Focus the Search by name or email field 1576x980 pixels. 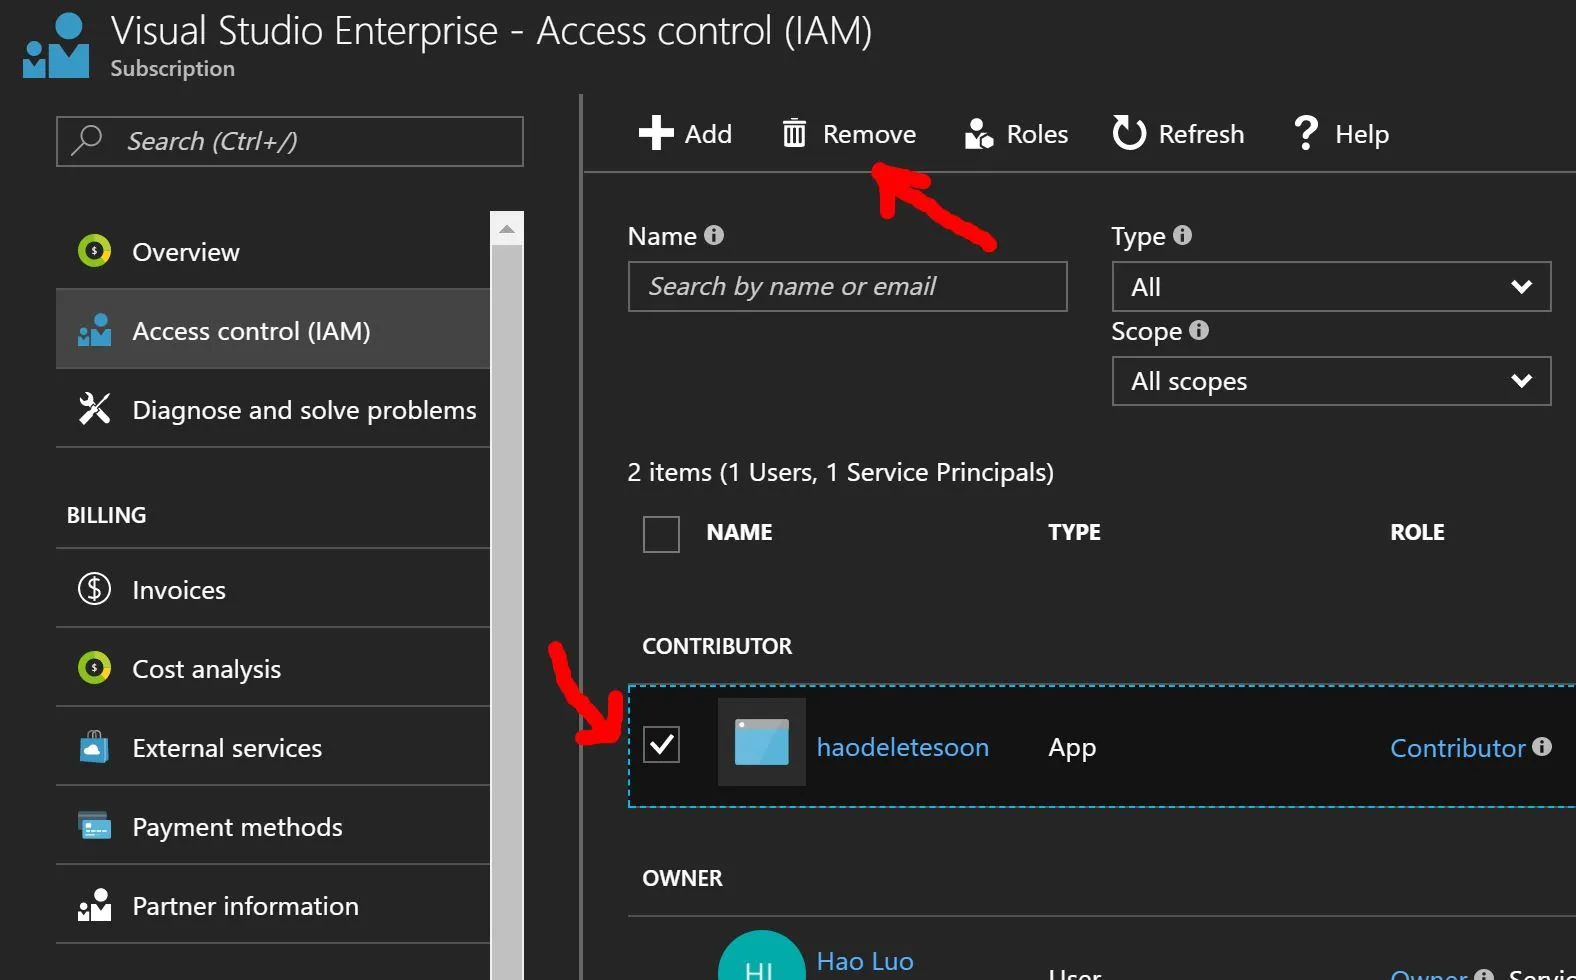[847, 287]
